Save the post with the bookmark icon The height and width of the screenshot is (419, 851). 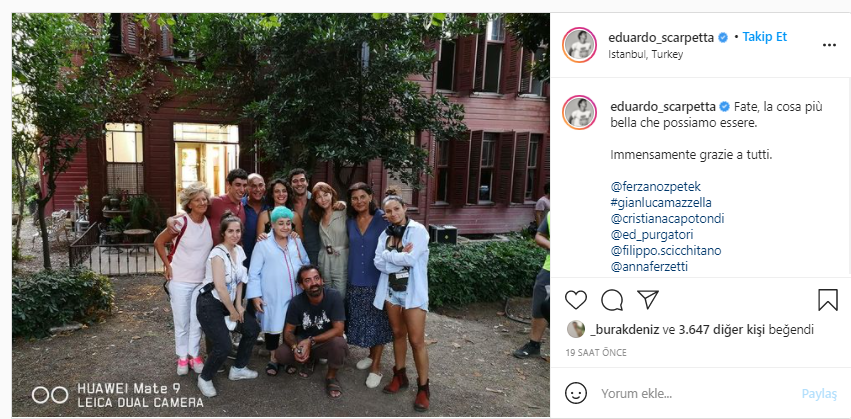pos(828,300)
